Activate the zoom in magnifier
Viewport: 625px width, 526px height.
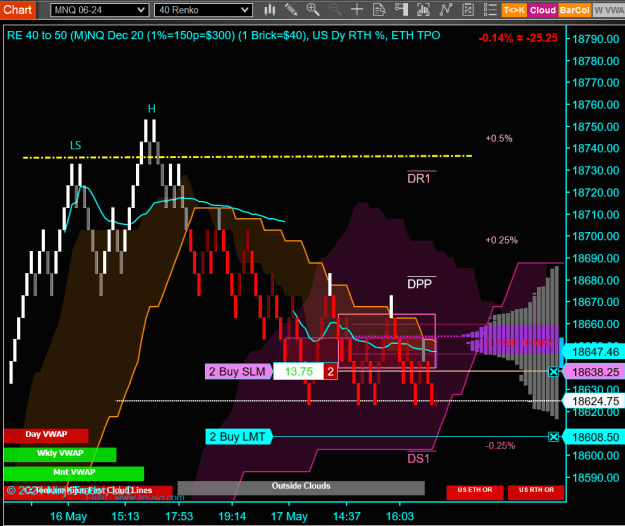click(313, 10)
